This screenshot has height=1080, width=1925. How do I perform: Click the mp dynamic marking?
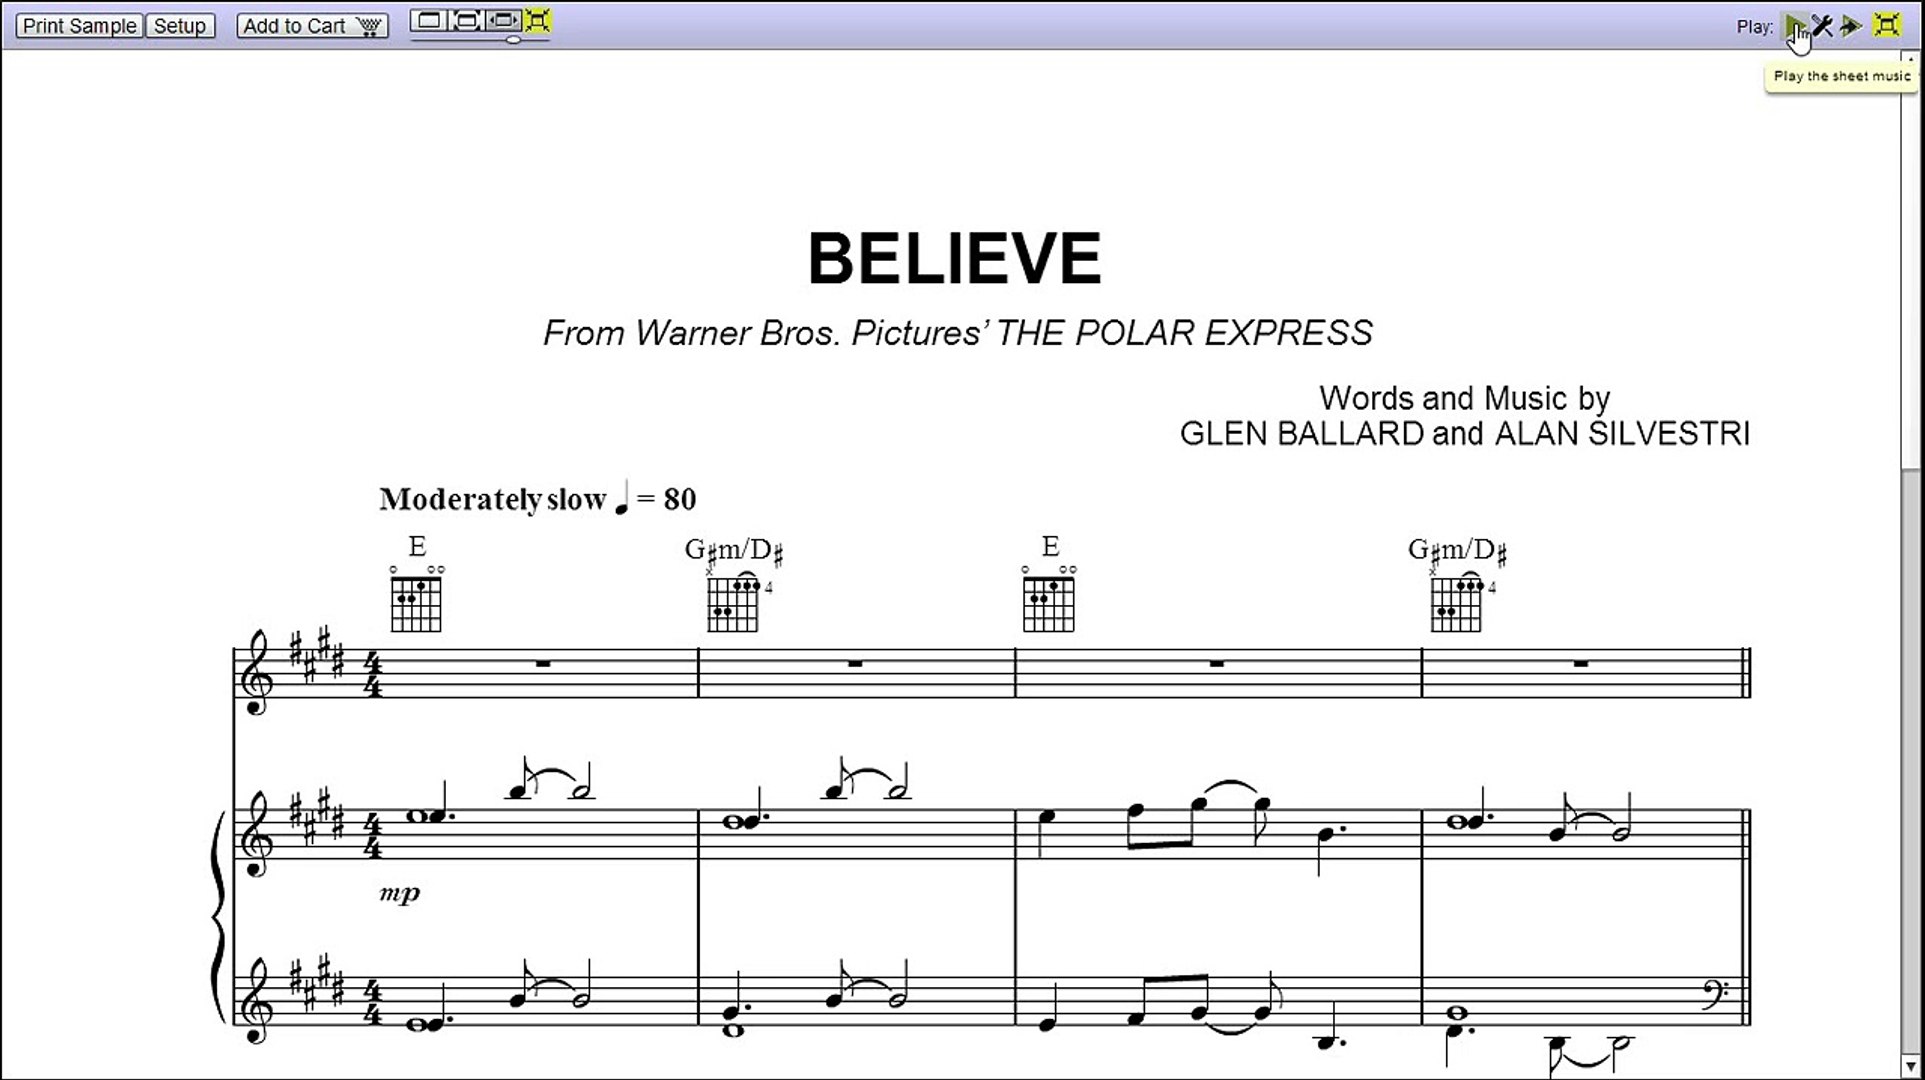pyautogui.click(x=400, y=893)
